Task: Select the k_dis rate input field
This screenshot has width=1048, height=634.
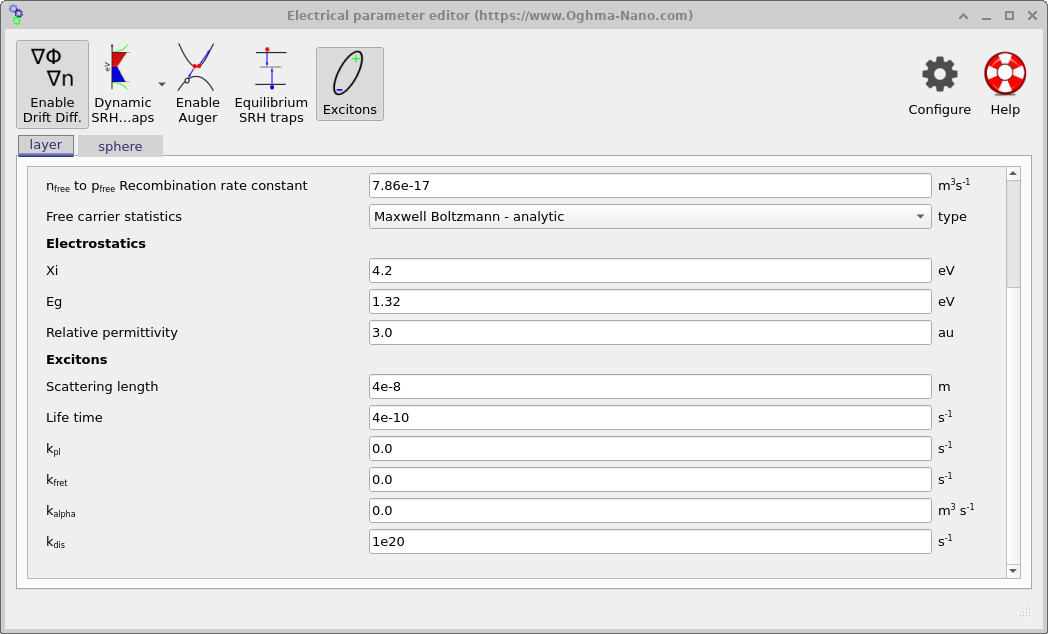Action: click(x=650, y=541)
